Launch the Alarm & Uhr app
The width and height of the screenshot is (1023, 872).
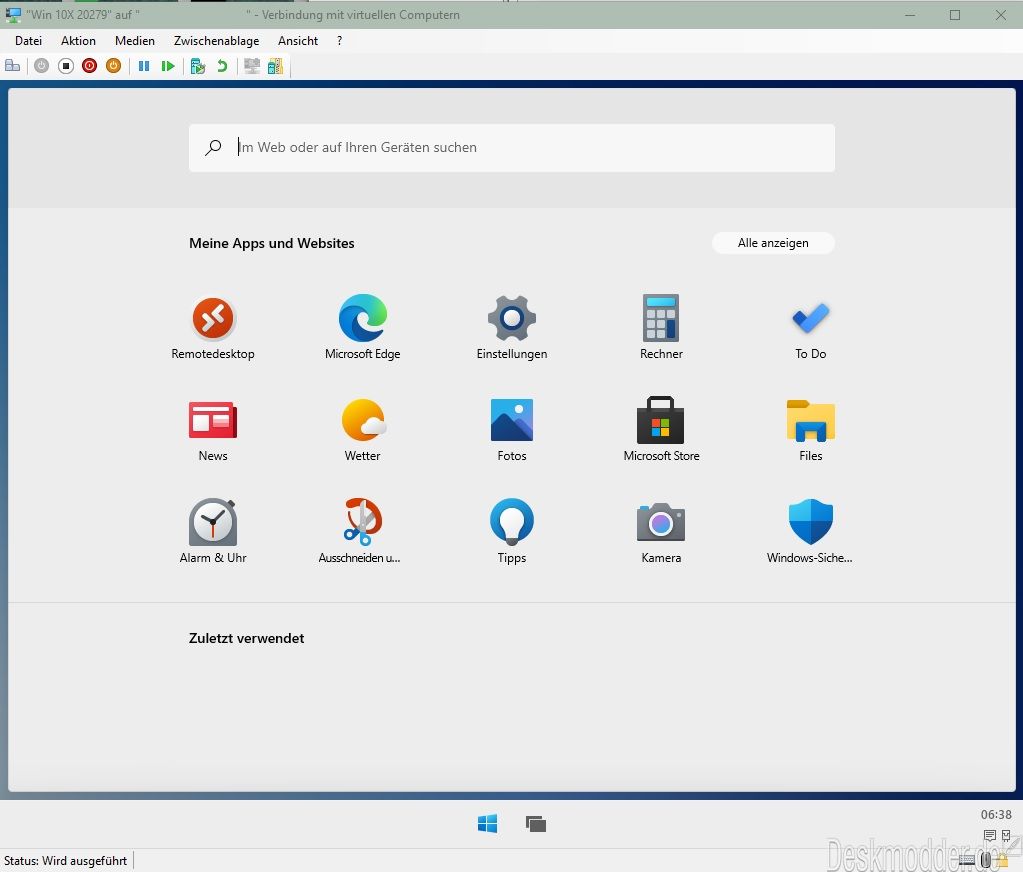point(213,532)
